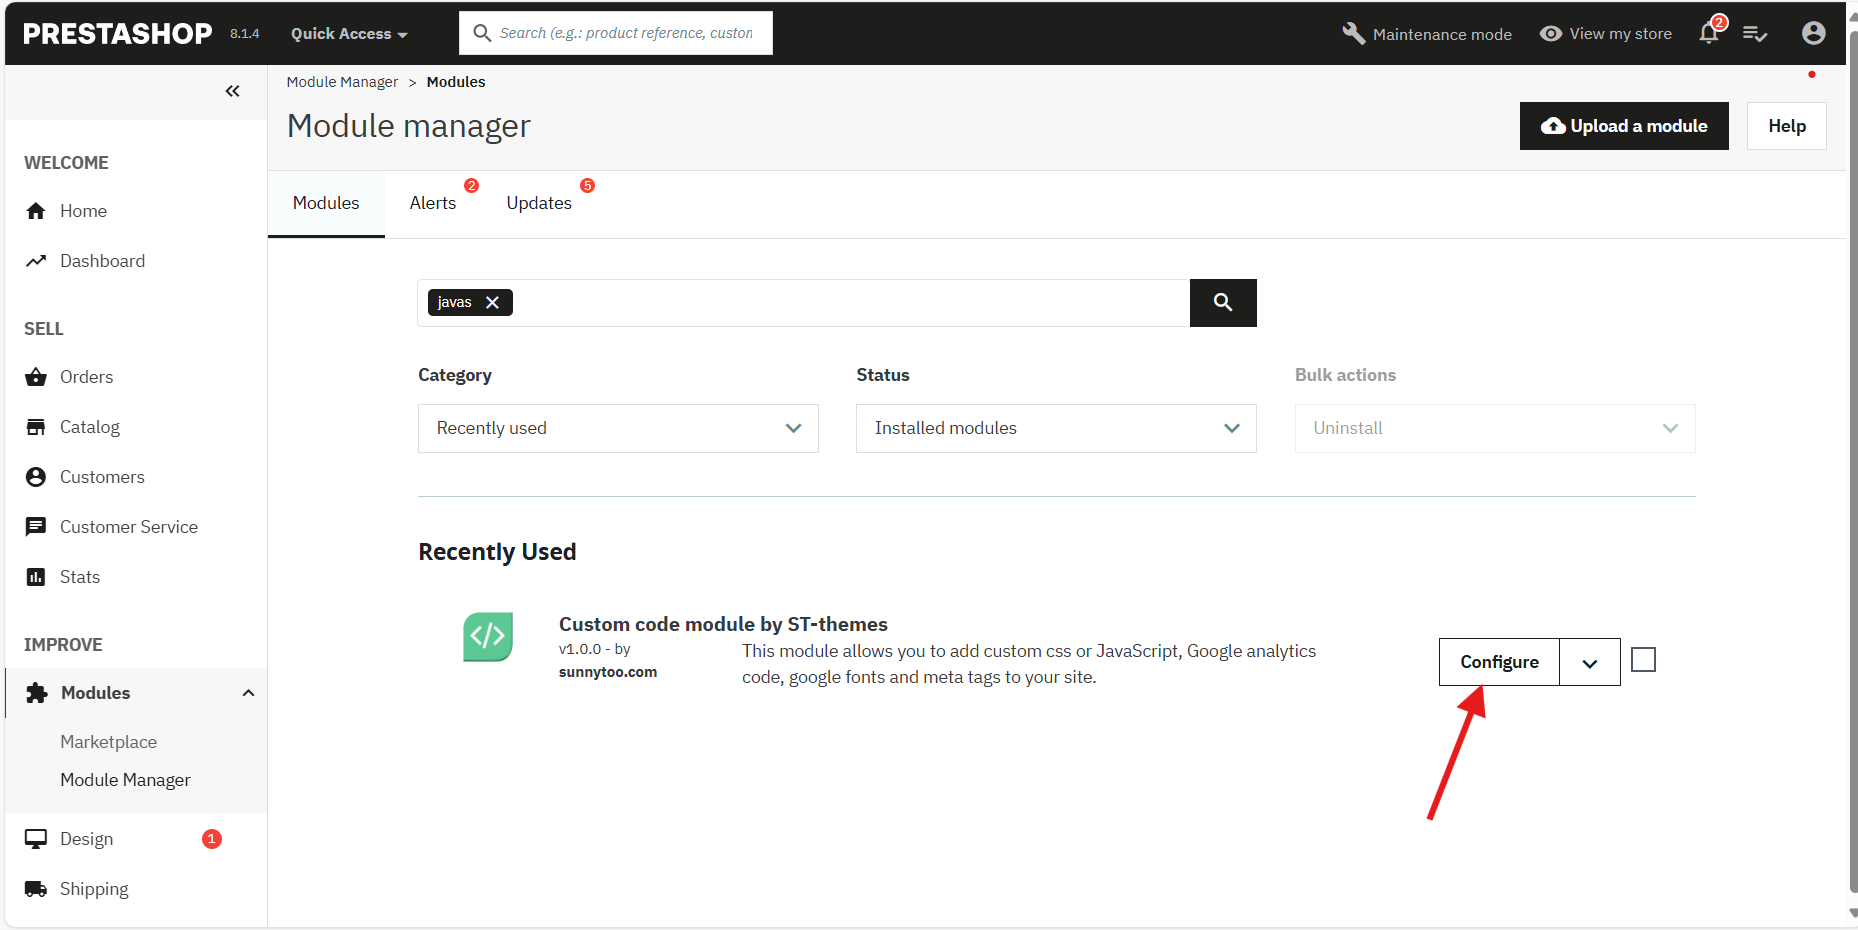Switch to the Alerts tab
This screenshot has height=930, width=1858.
click(433, 203)
